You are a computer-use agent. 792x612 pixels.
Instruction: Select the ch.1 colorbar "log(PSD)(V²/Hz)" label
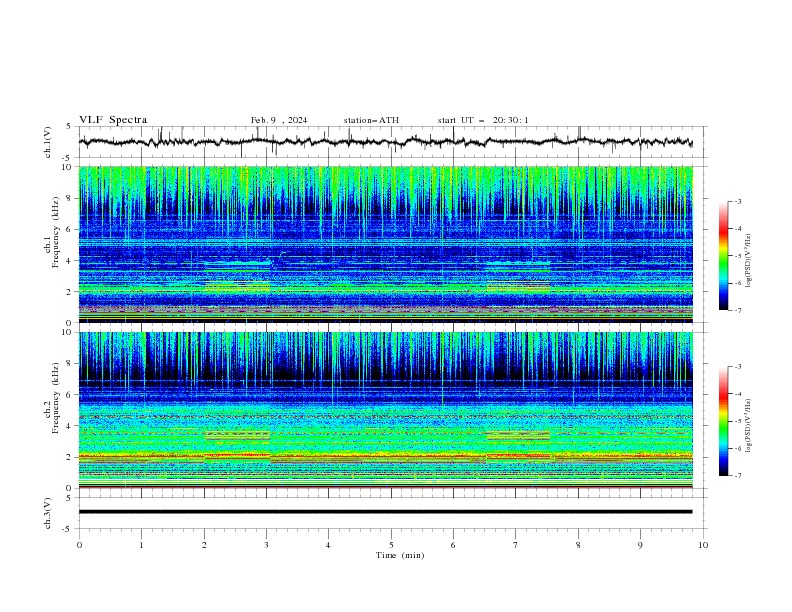pos(748,261)
